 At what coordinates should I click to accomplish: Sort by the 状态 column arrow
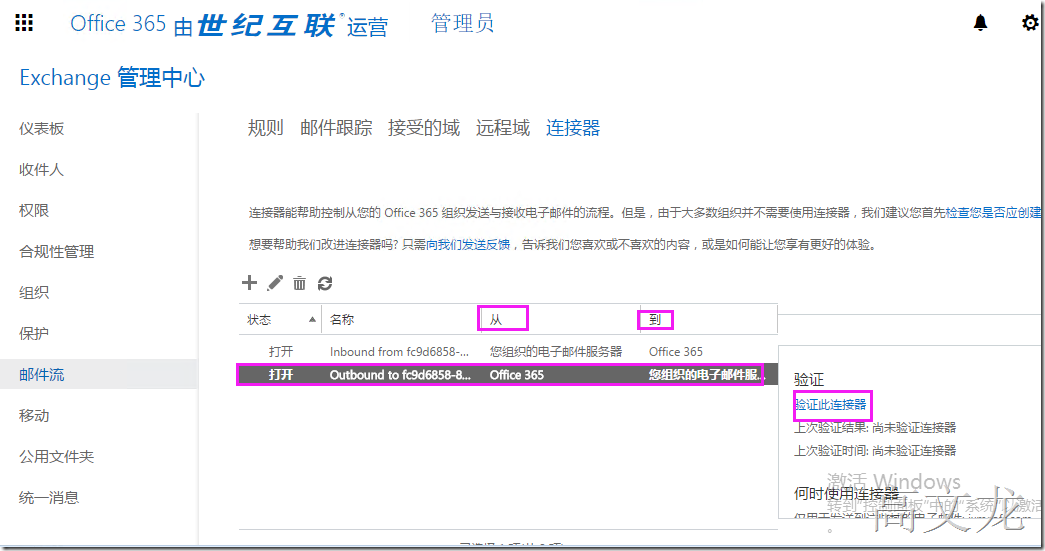click(312, 319)
